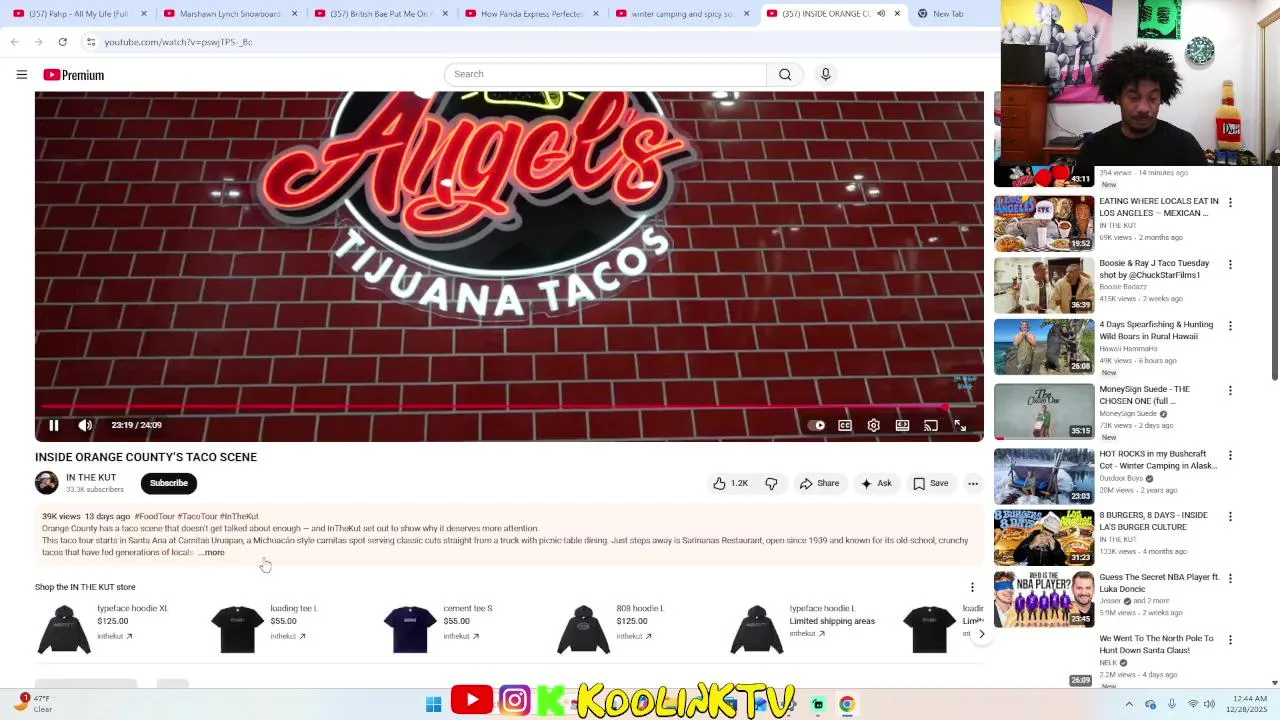Switch to British Bae Put Me On tab

click(x=380, y=13)
